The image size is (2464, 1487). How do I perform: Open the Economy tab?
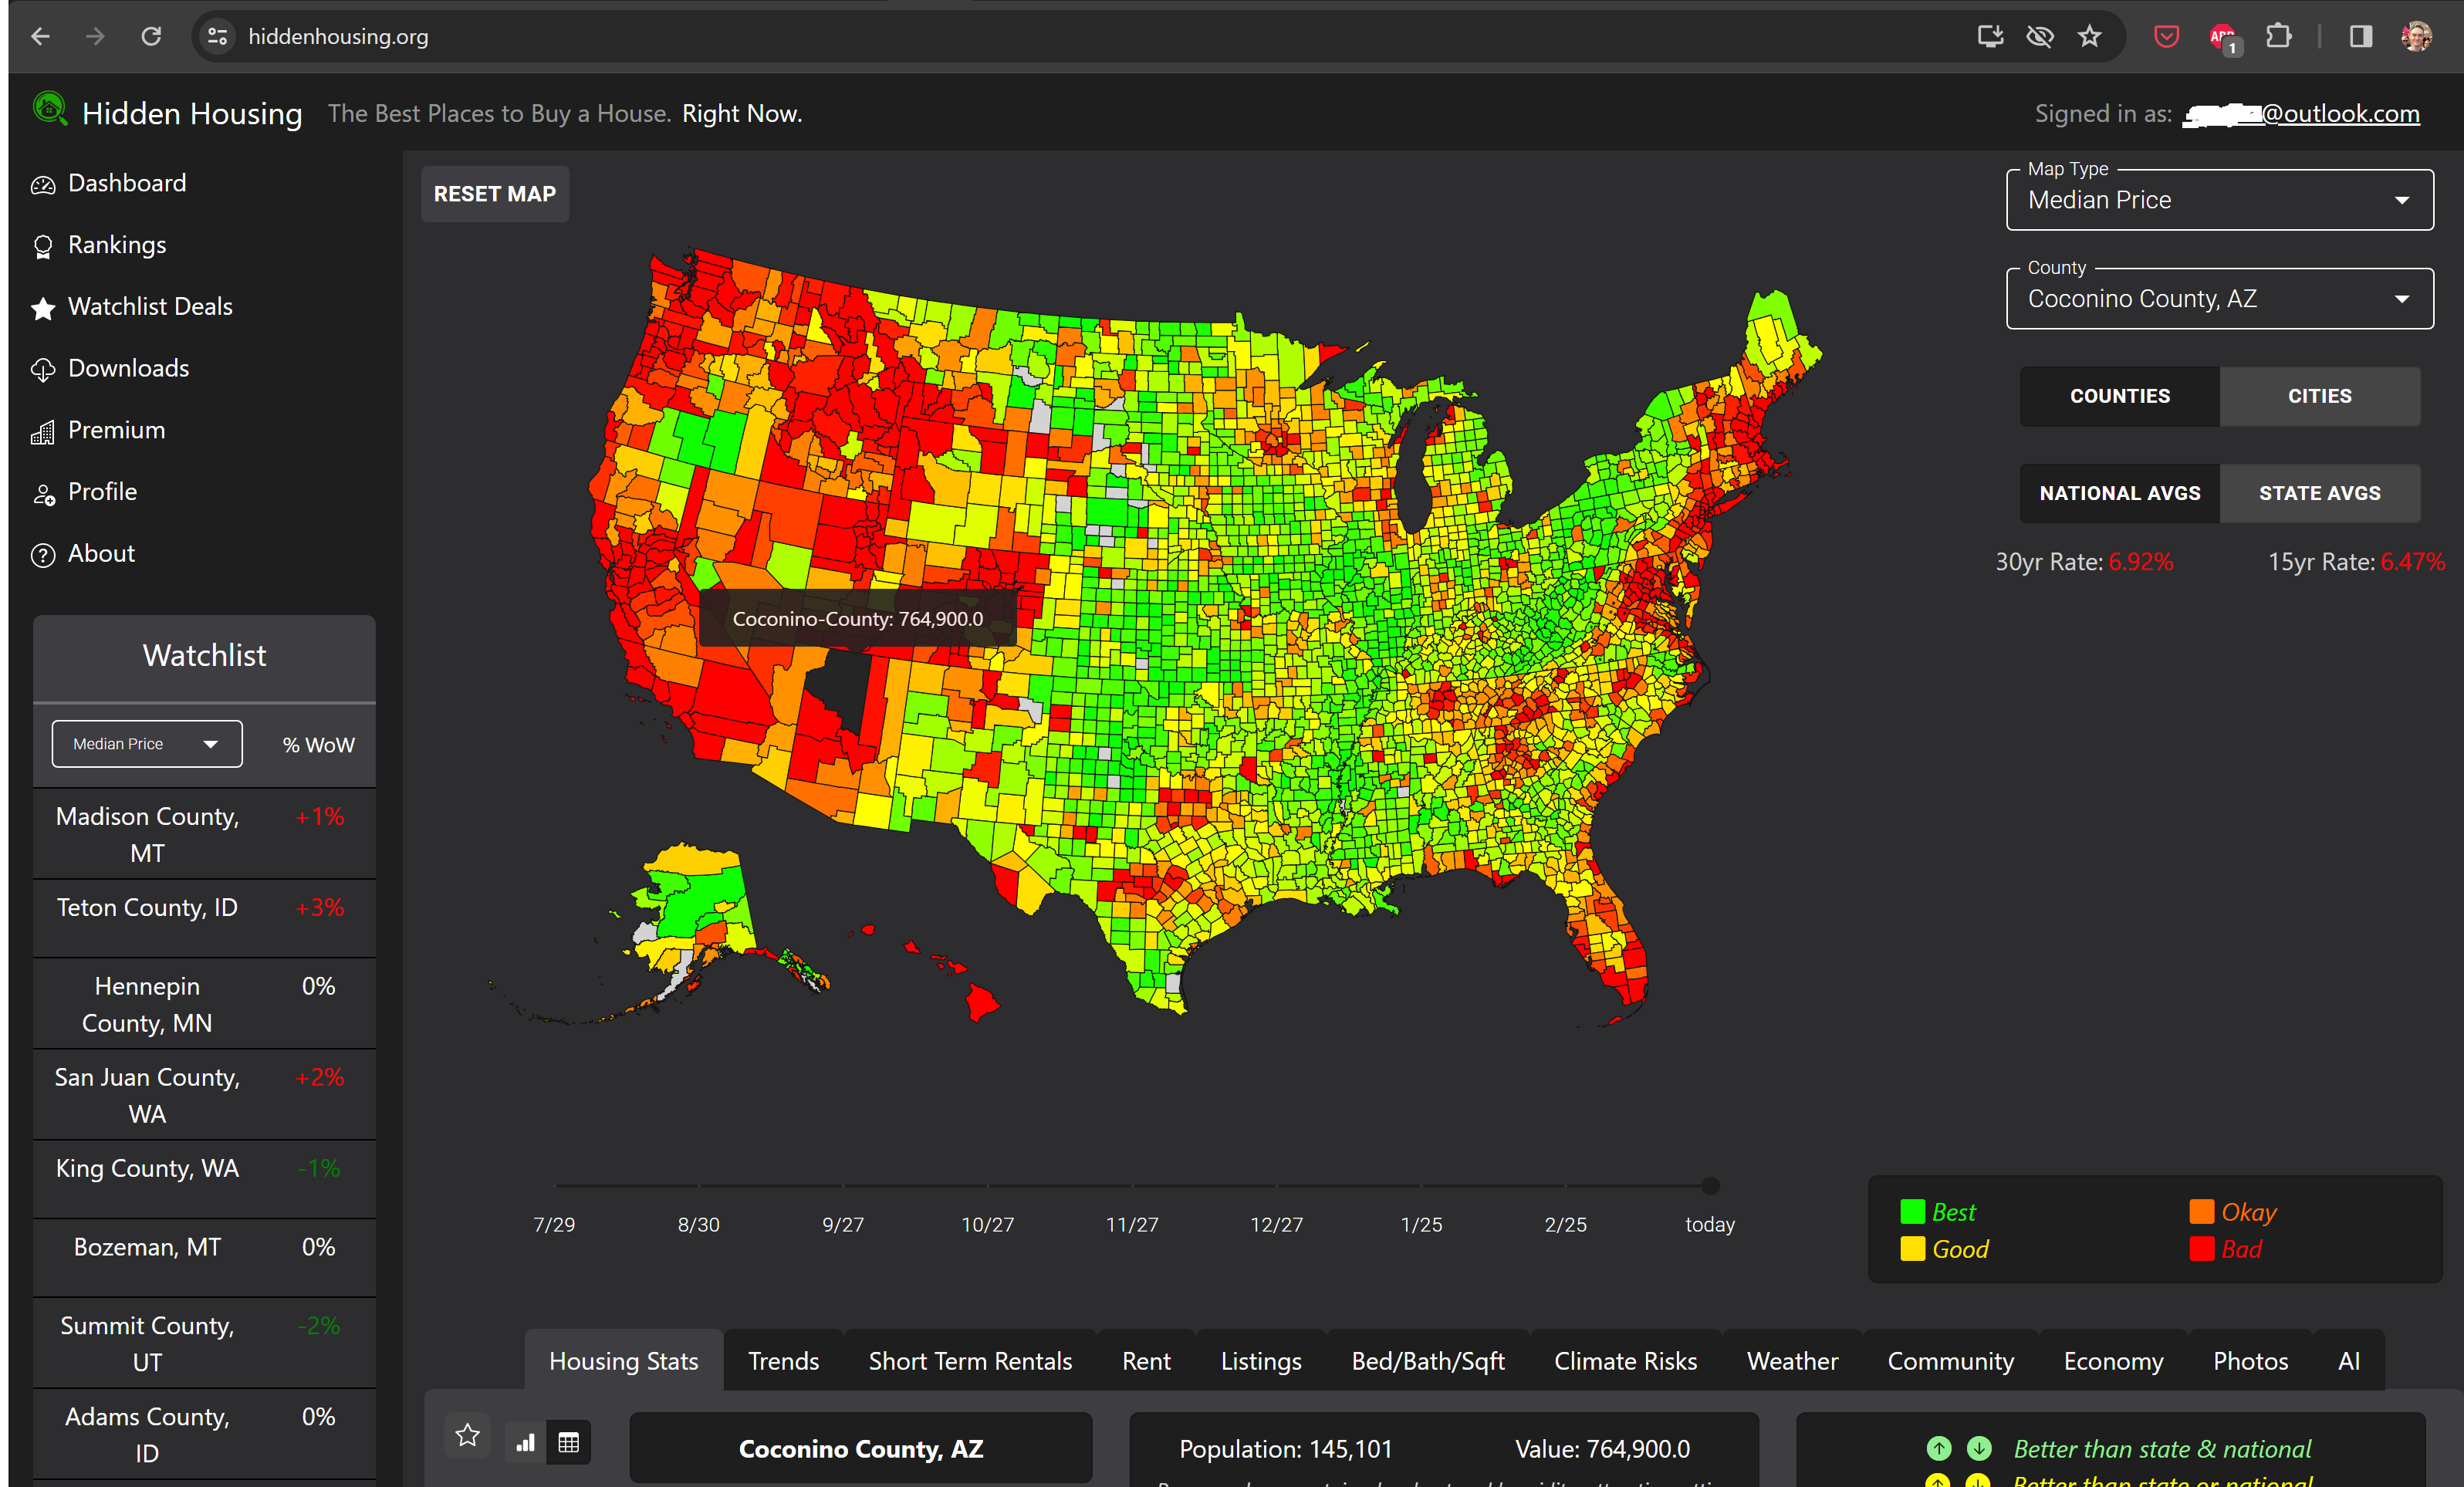pyautogui.click(x=2114, y=1361)
